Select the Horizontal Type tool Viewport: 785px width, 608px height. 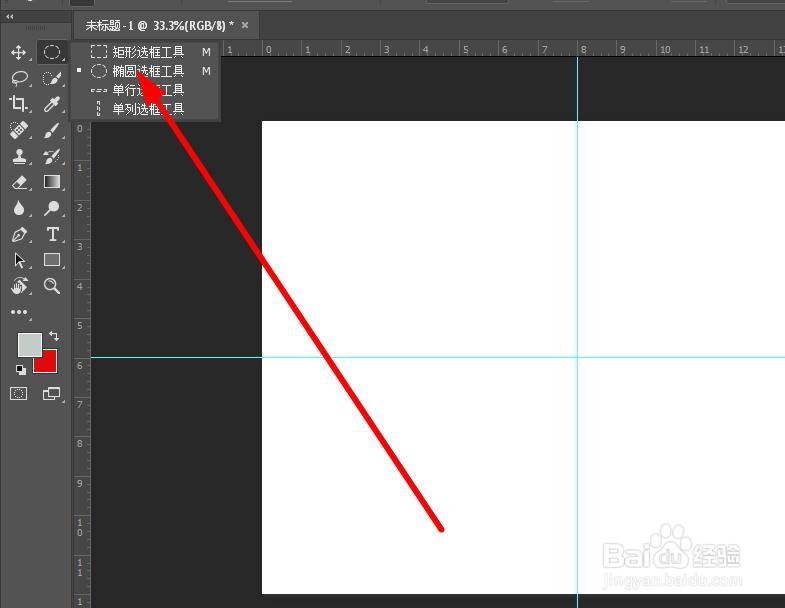point(52,234)
